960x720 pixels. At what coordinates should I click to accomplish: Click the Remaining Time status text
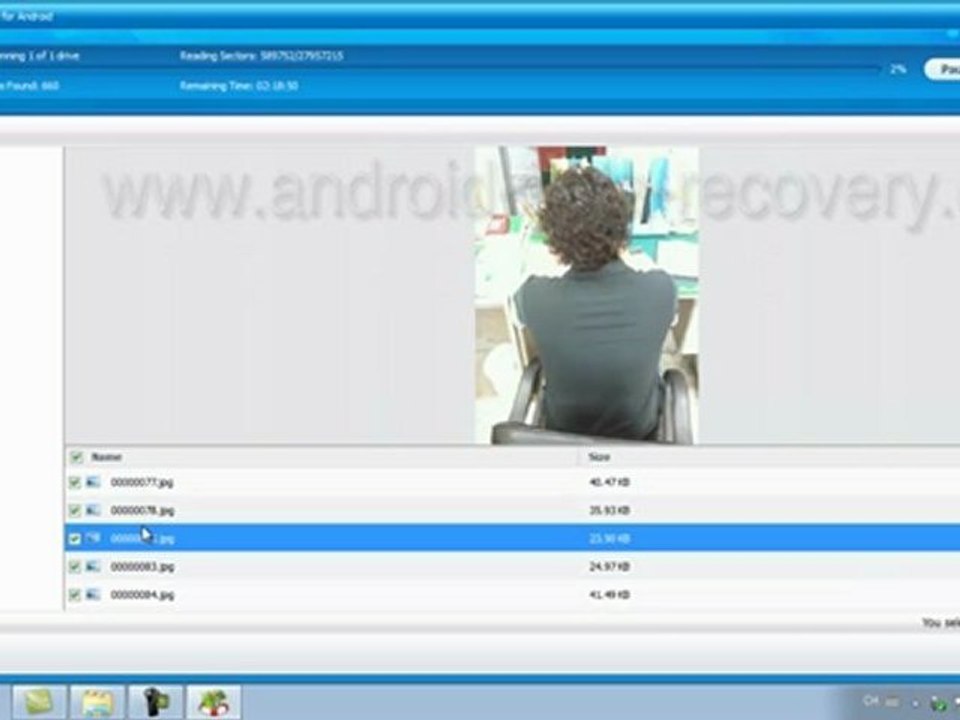(239, 86)
